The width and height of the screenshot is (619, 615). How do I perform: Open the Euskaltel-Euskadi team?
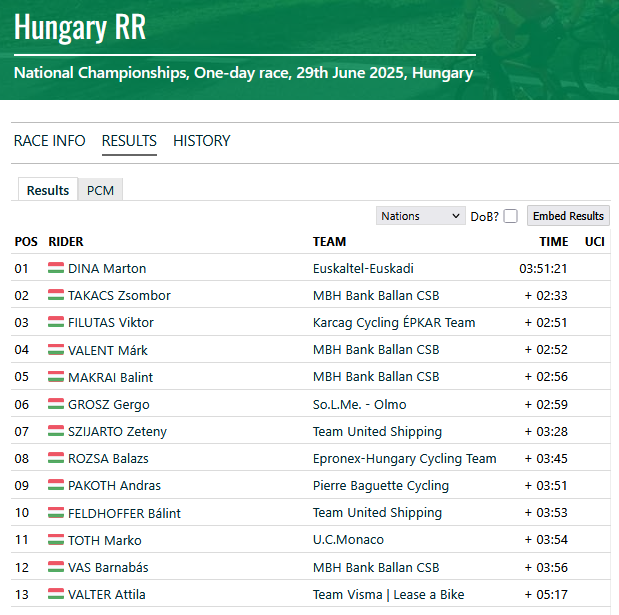coord(363,268)
